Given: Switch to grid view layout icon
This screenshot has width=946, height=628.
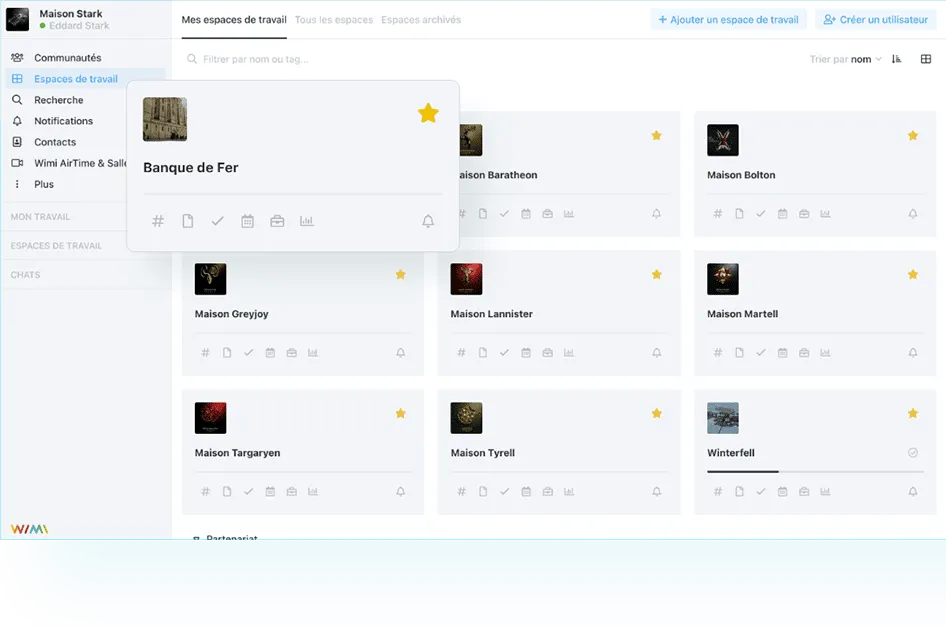Looking at the screenshot, I should click(x=926, y=59).
